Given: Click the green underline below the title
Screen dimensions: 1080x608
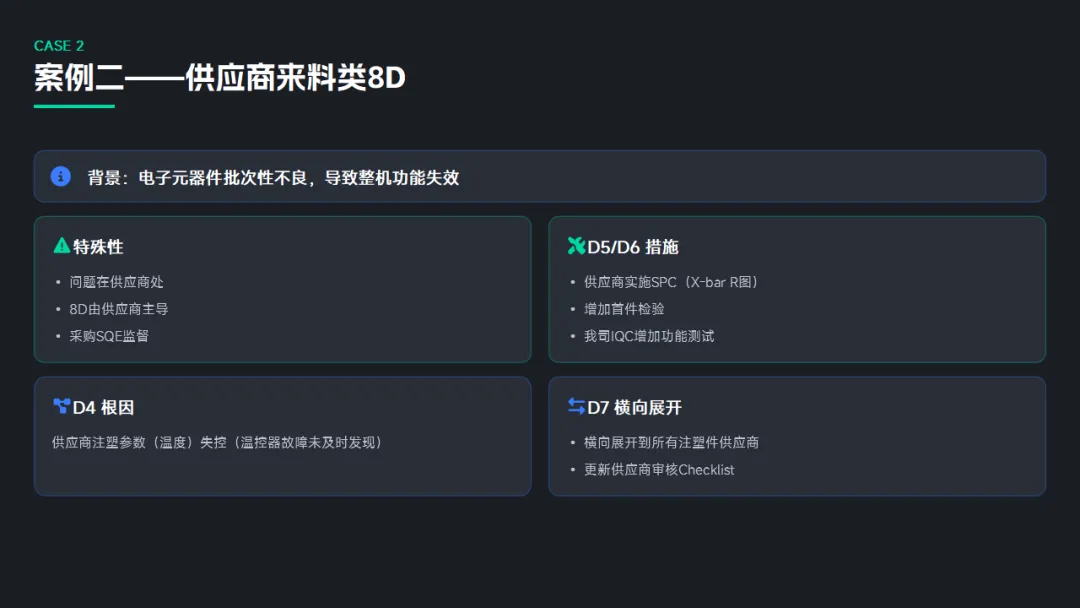Looking at the screenshot, I should click(74, 106).
